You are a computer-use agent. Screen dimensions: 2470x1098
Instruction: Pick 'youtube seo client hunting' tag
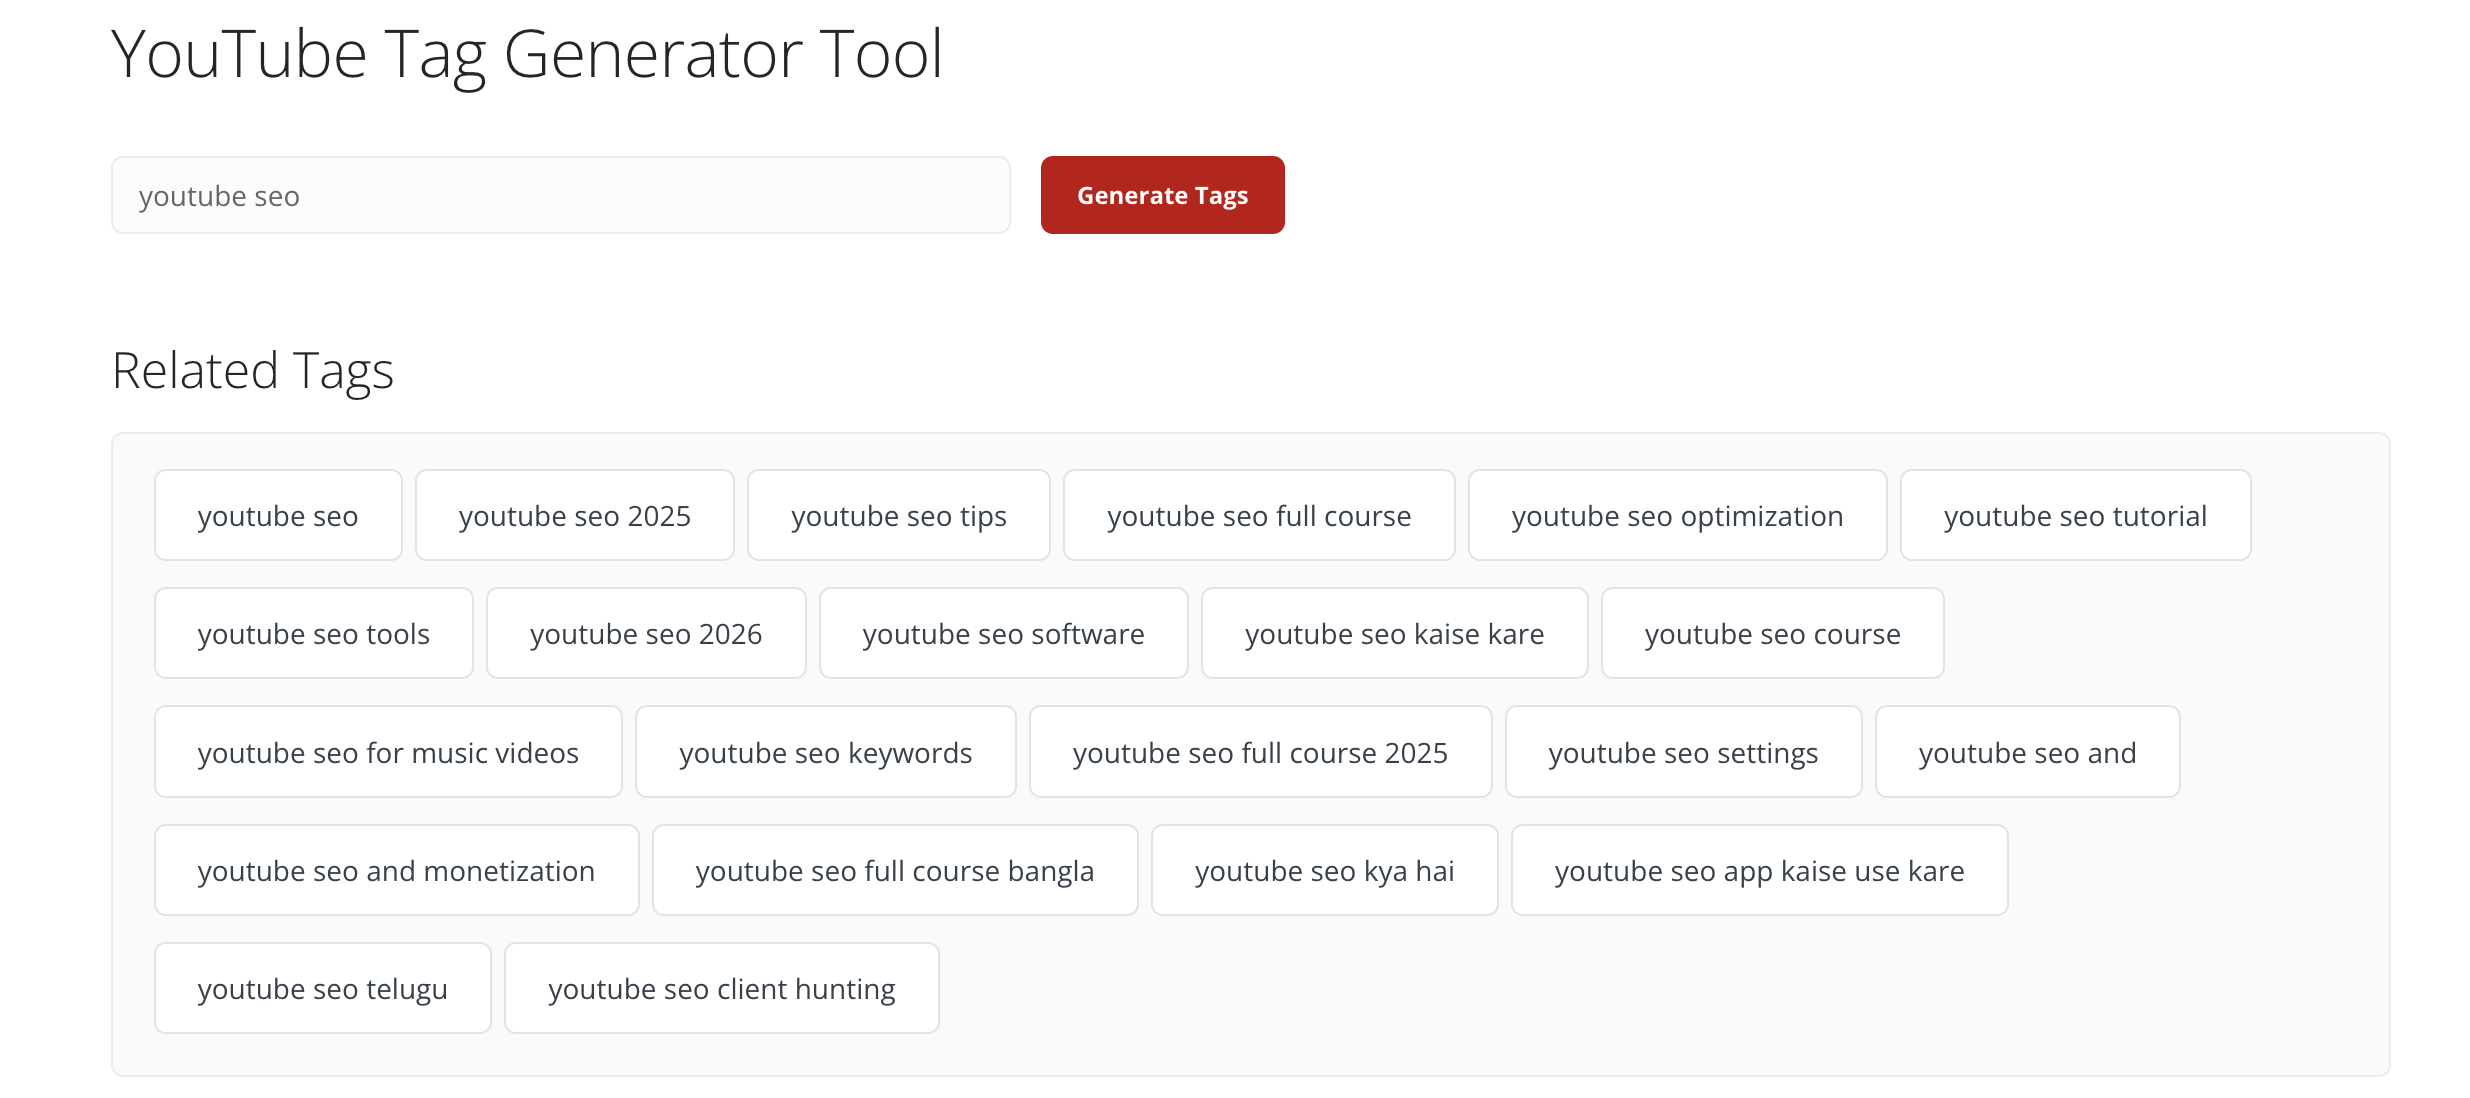(722, 988)
